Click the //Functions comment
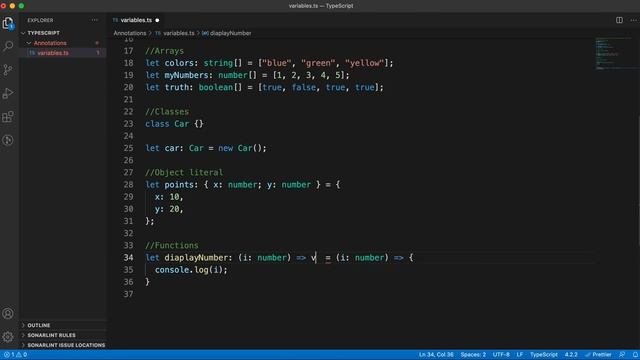The height and width of the screenshot is (360, 640). point(172,245)
